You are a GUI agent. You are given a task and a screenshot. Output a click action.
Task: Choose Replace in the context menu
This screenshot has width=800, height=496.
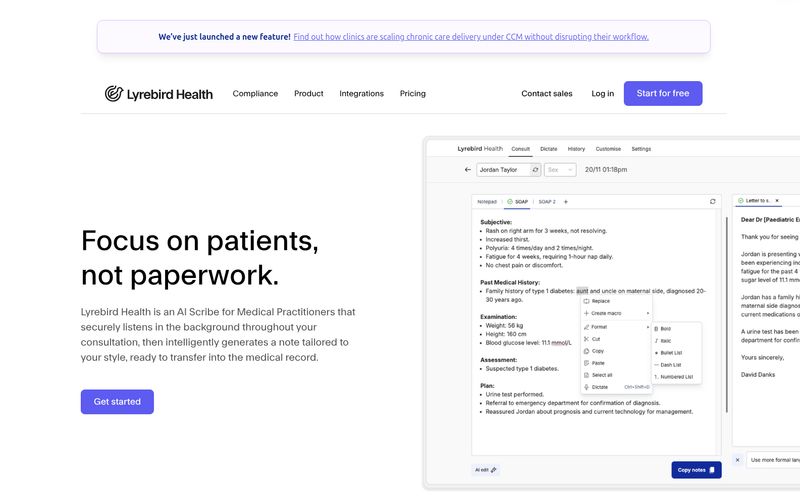coord(616,301)
